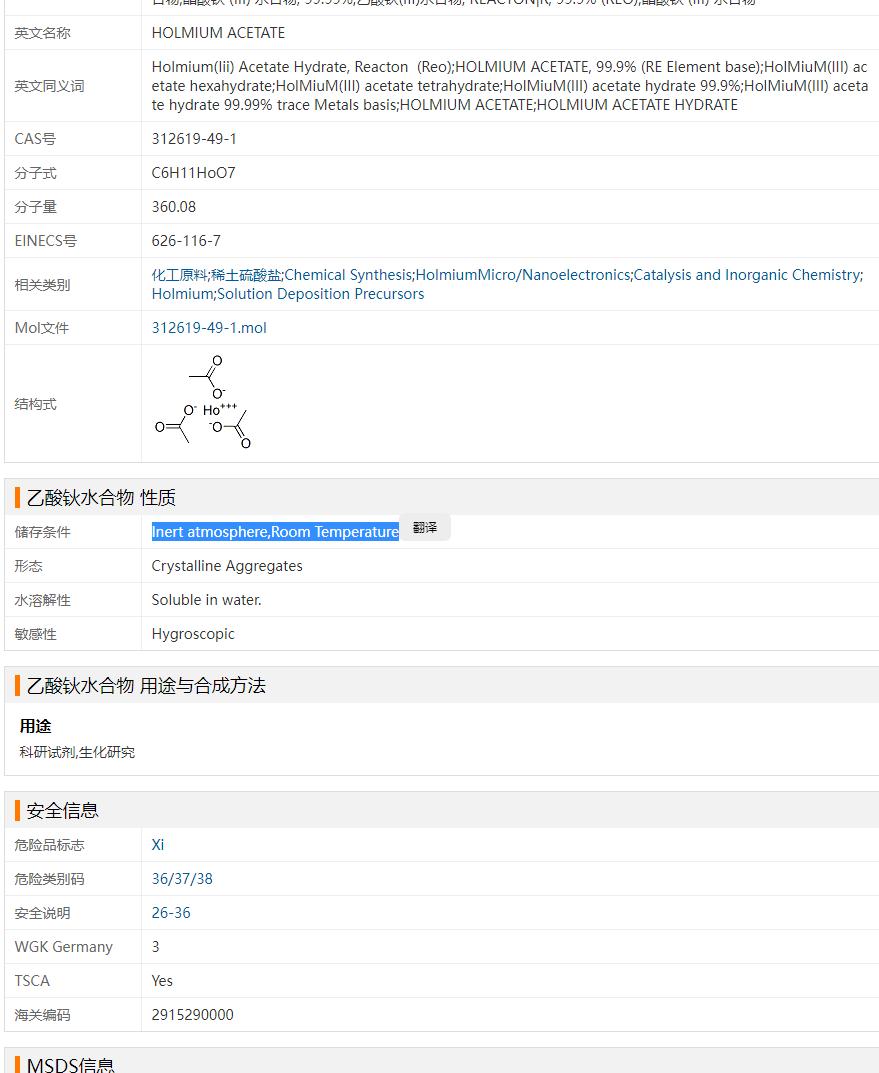Click the 乙酸钬水合物 性质 section heading
This screenshot has height=1073, width=879.
(x=102, y=498)
